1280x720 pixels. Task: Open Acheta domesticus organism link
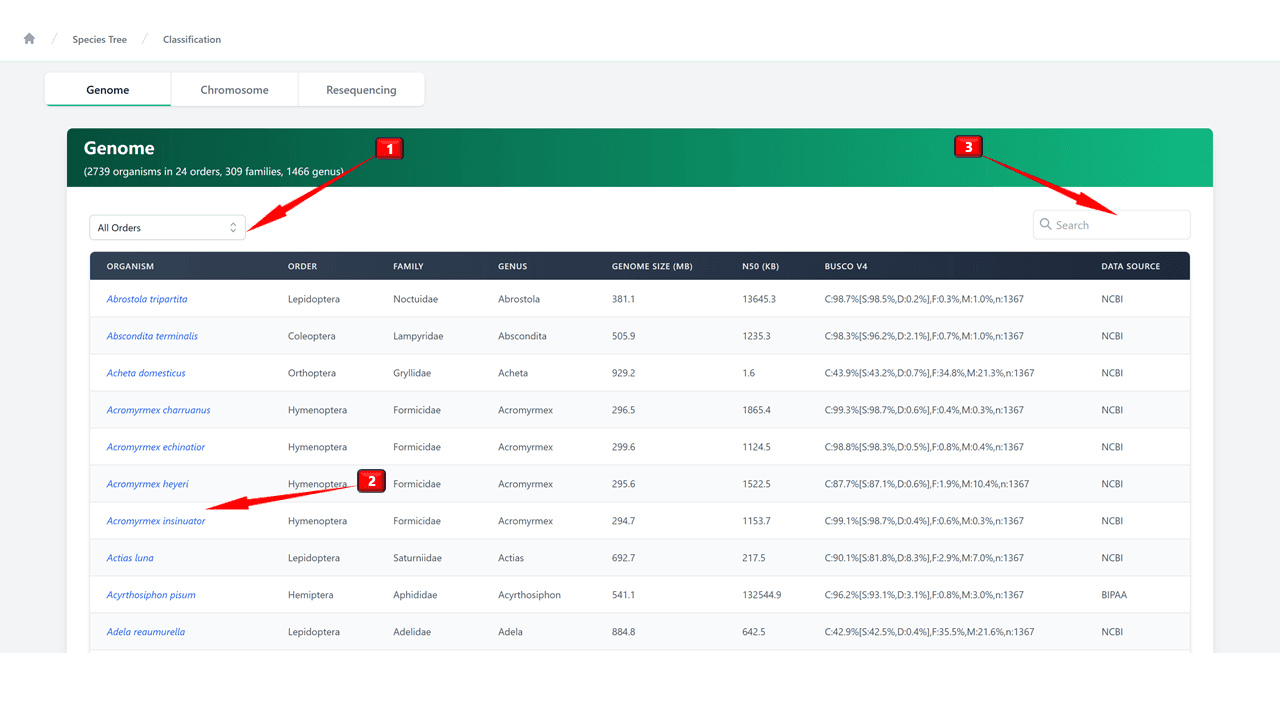click(146, 373)
